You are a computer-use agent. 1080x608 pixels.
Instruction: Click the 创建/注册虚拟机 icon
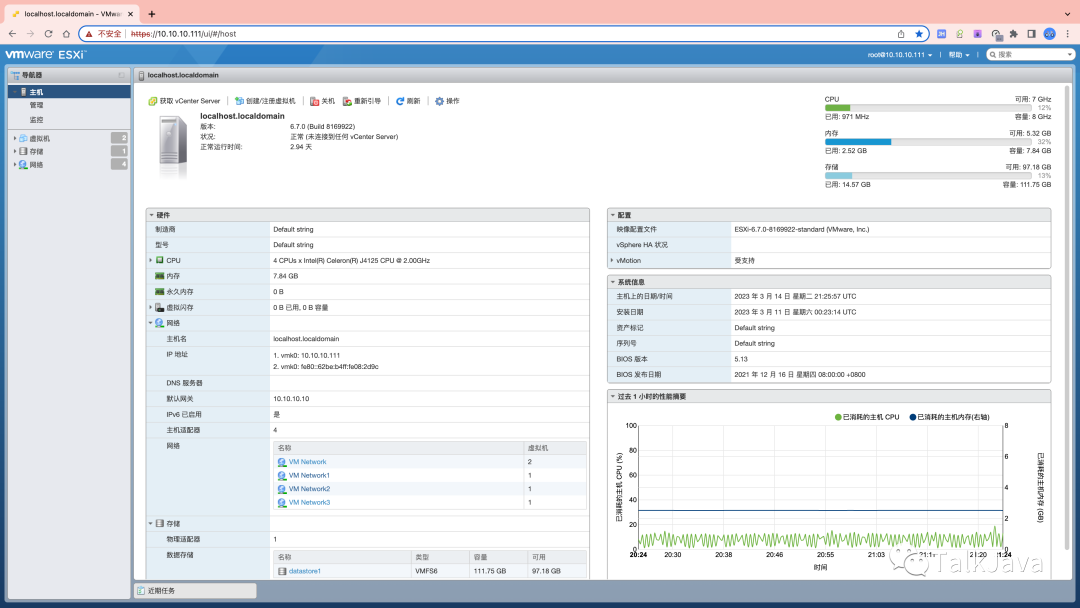pyautogui.click(x=239, y=101)
